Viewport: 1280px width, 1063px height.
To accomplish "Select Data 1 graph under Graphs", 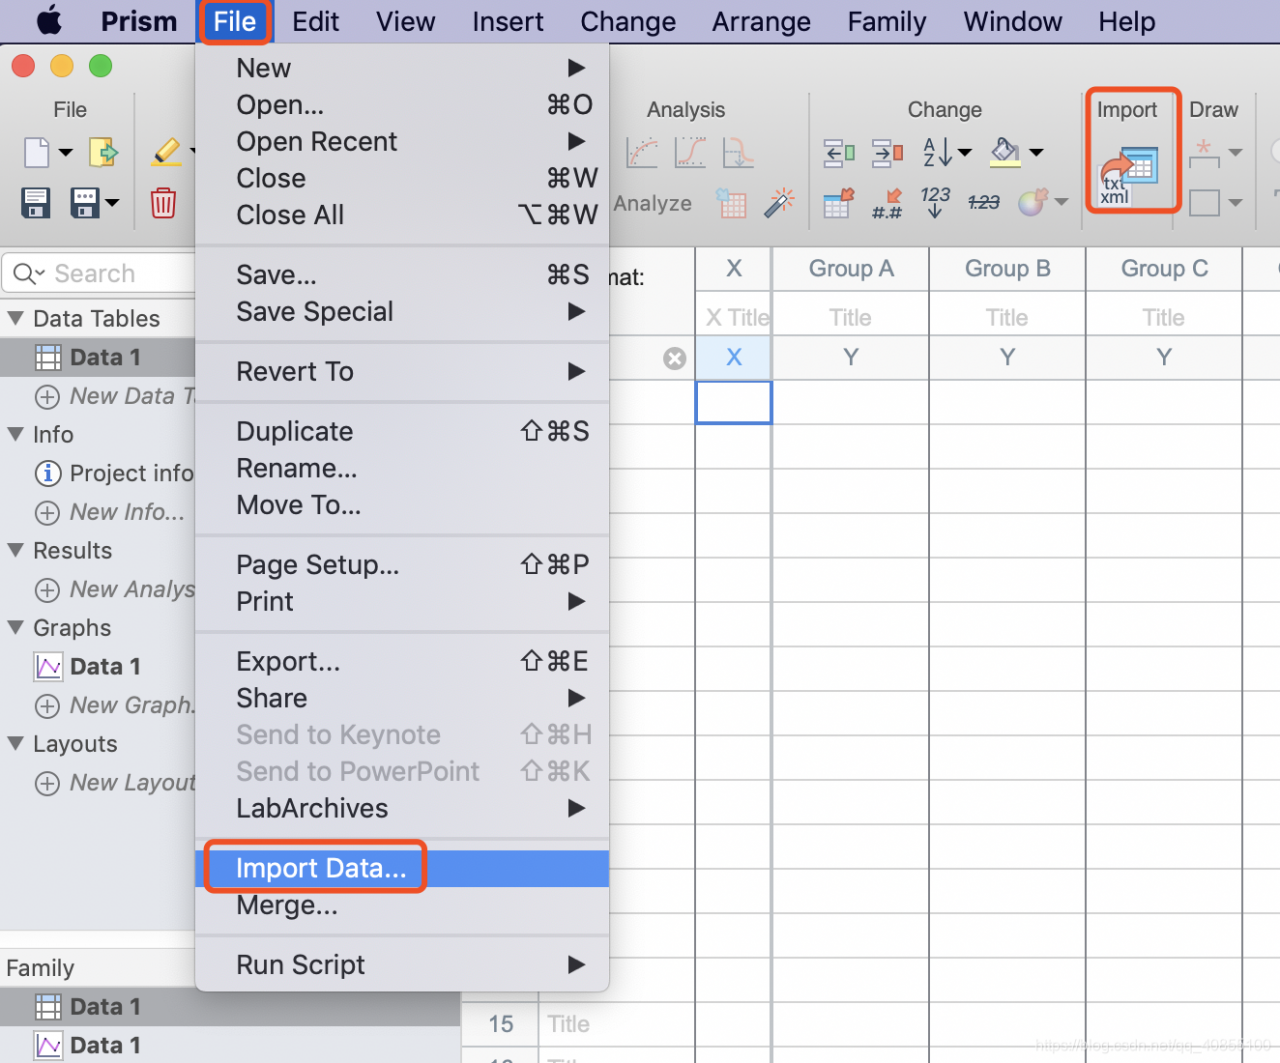I will click(98, 666).
